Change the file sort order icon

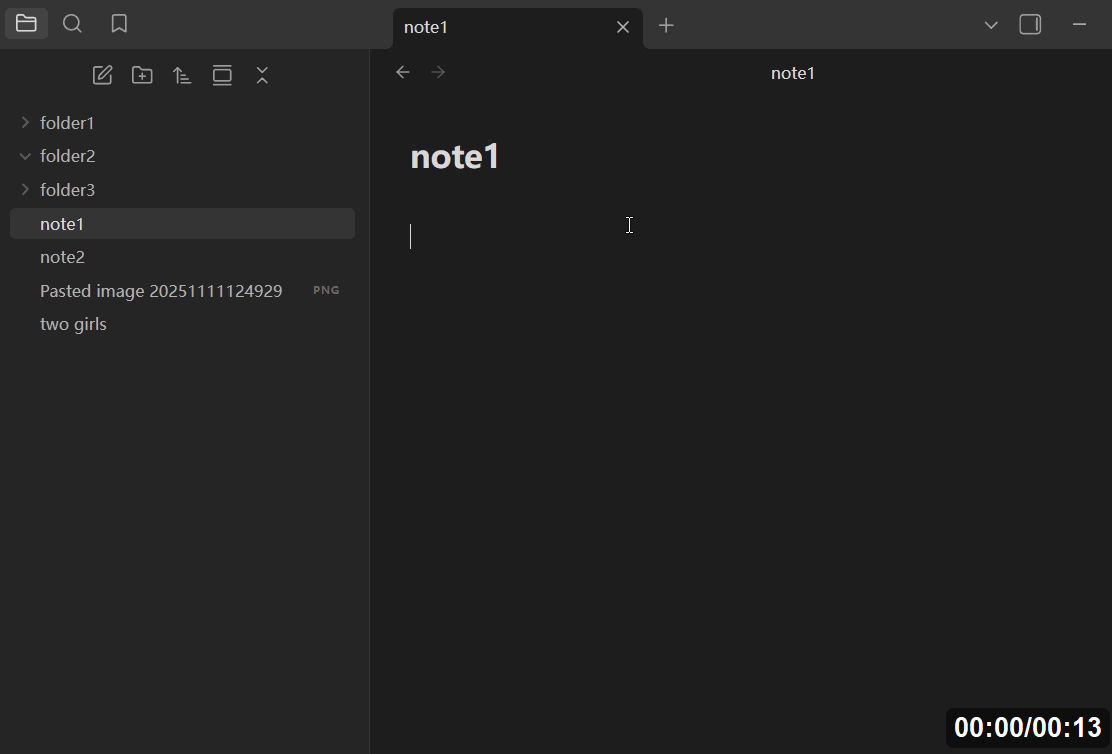182,75
